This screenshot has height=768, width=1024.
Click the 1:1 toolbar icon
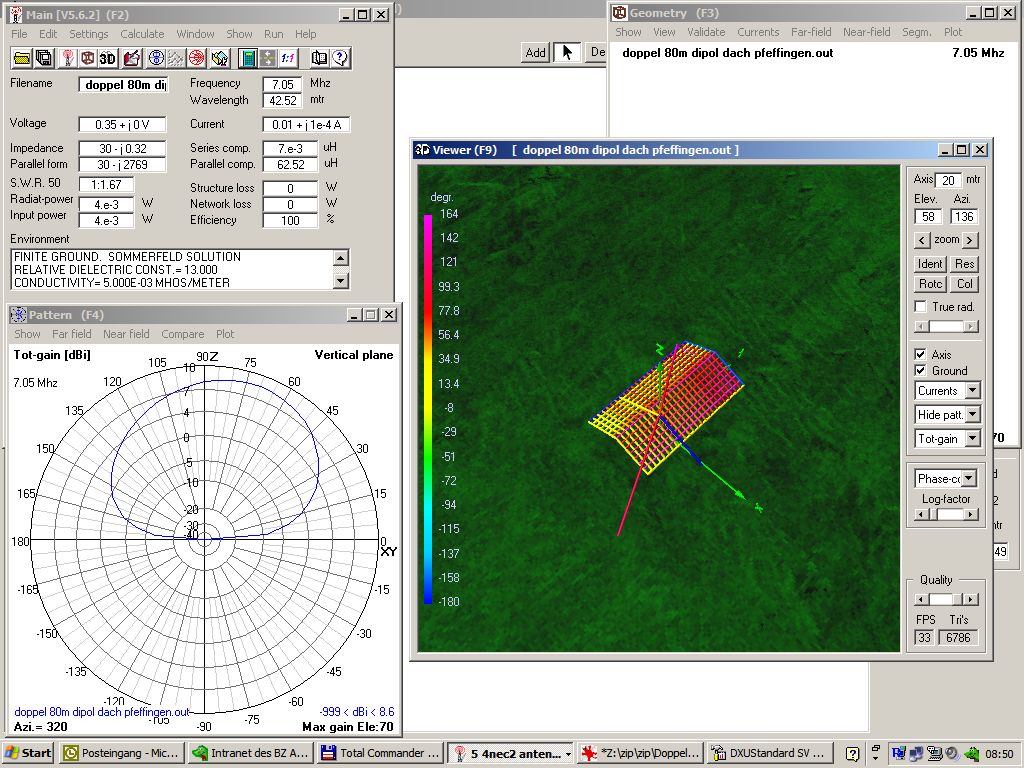pyautogui.click(x=287, y=58)
